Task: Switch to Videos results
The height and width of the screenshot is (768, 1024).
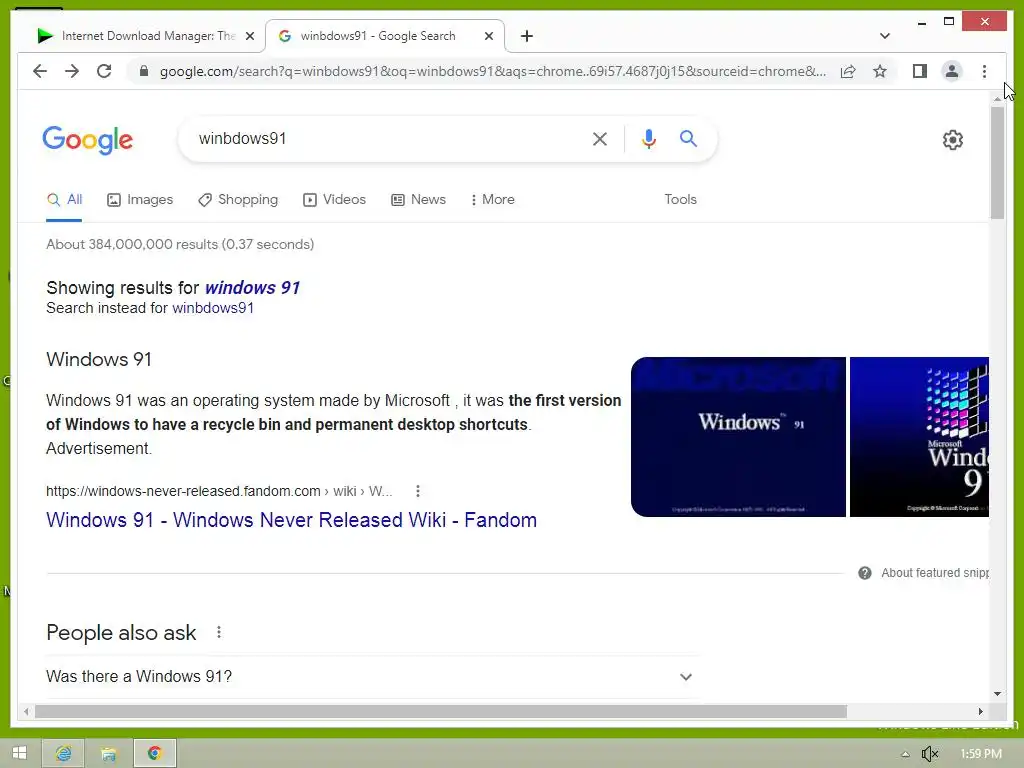Action: pyautogui.click(x=334, y=200)
